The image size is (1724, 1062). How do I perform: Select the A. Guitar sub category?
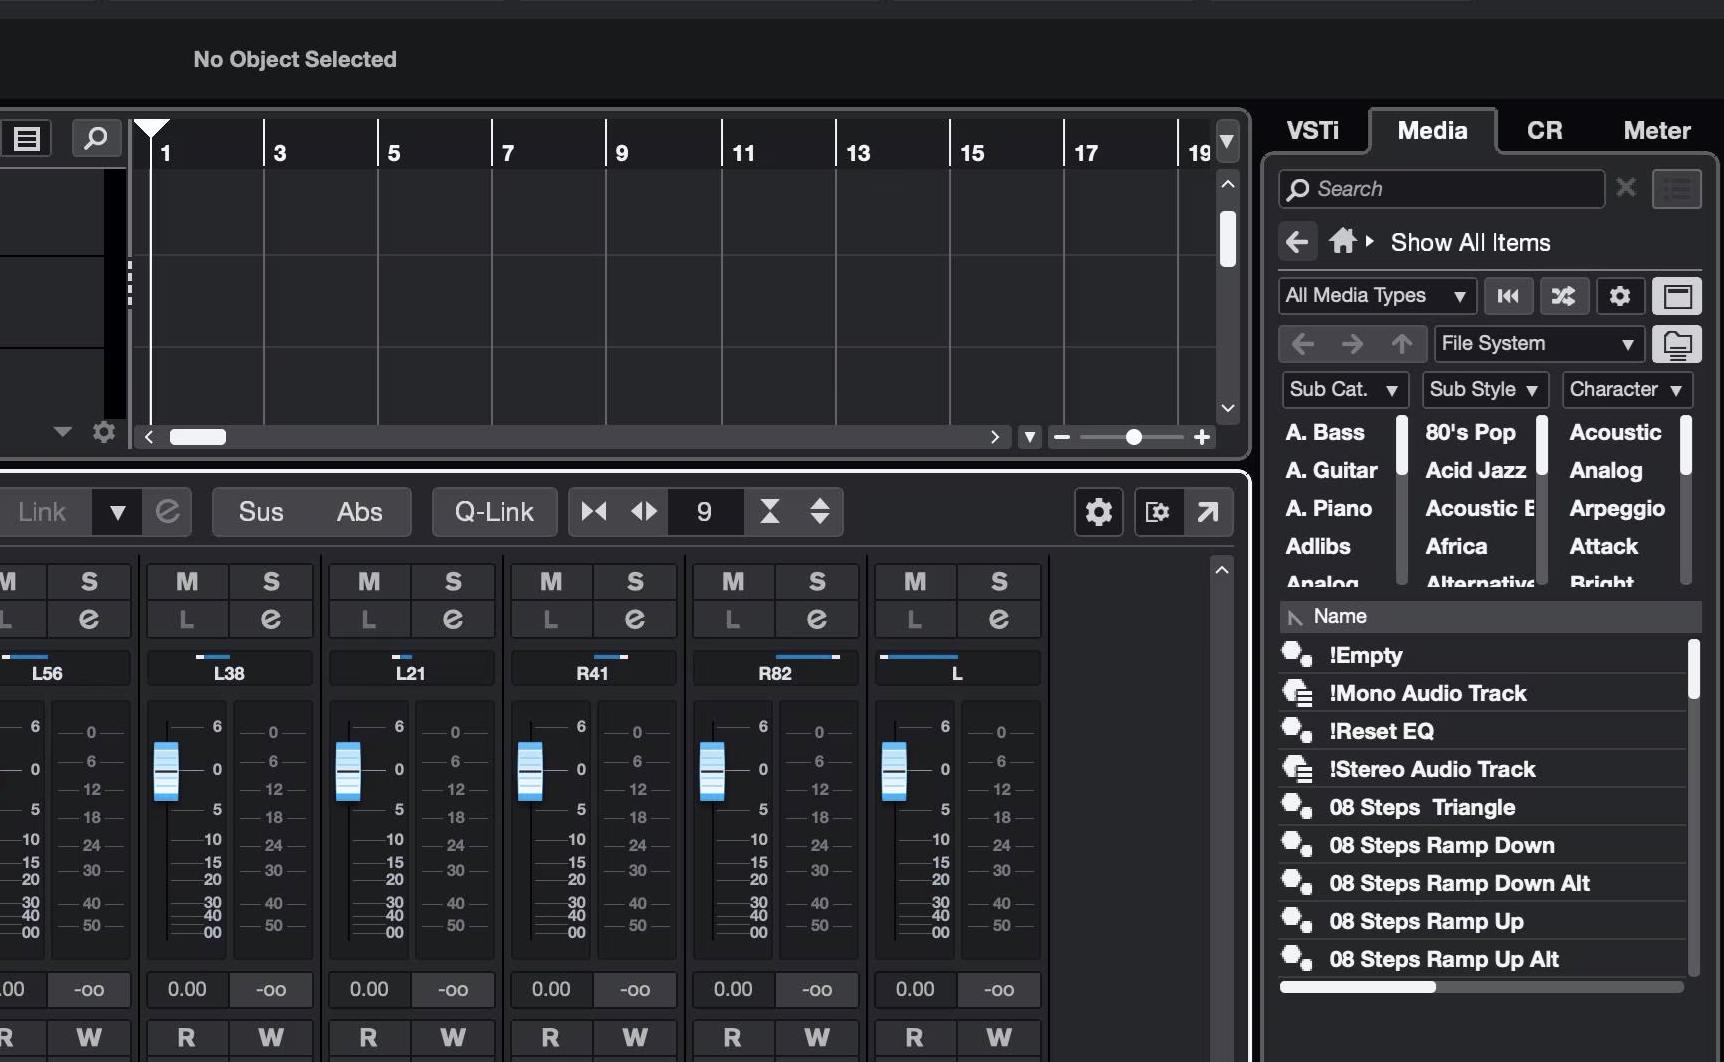[1331, 470]
